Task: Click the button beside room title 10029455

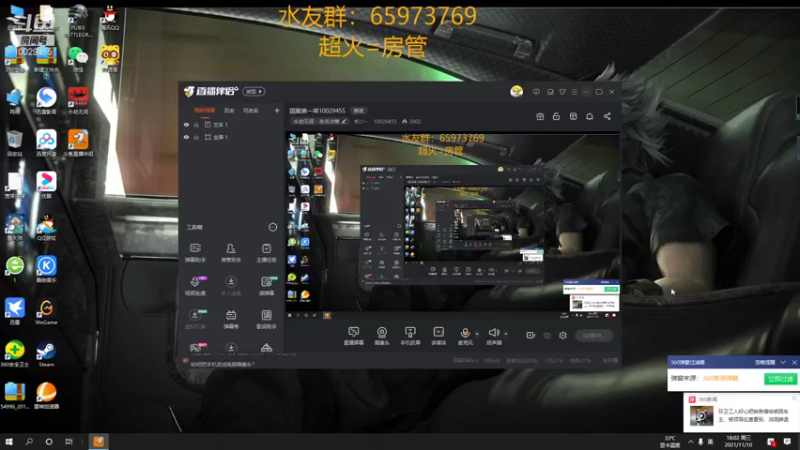Action: pyautogui.click(x=359, y=110)
